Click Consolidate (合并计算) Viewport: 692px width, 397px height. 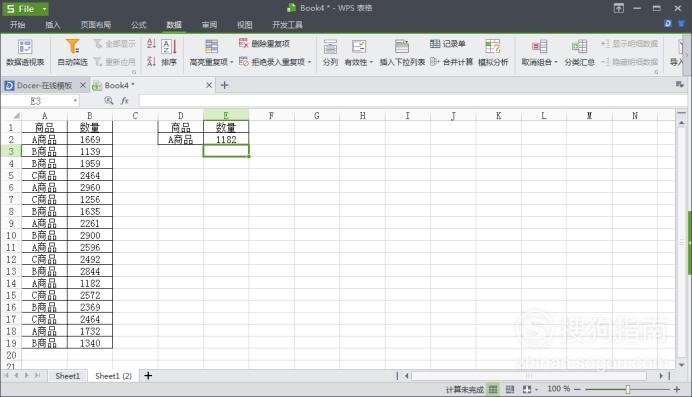451,62
